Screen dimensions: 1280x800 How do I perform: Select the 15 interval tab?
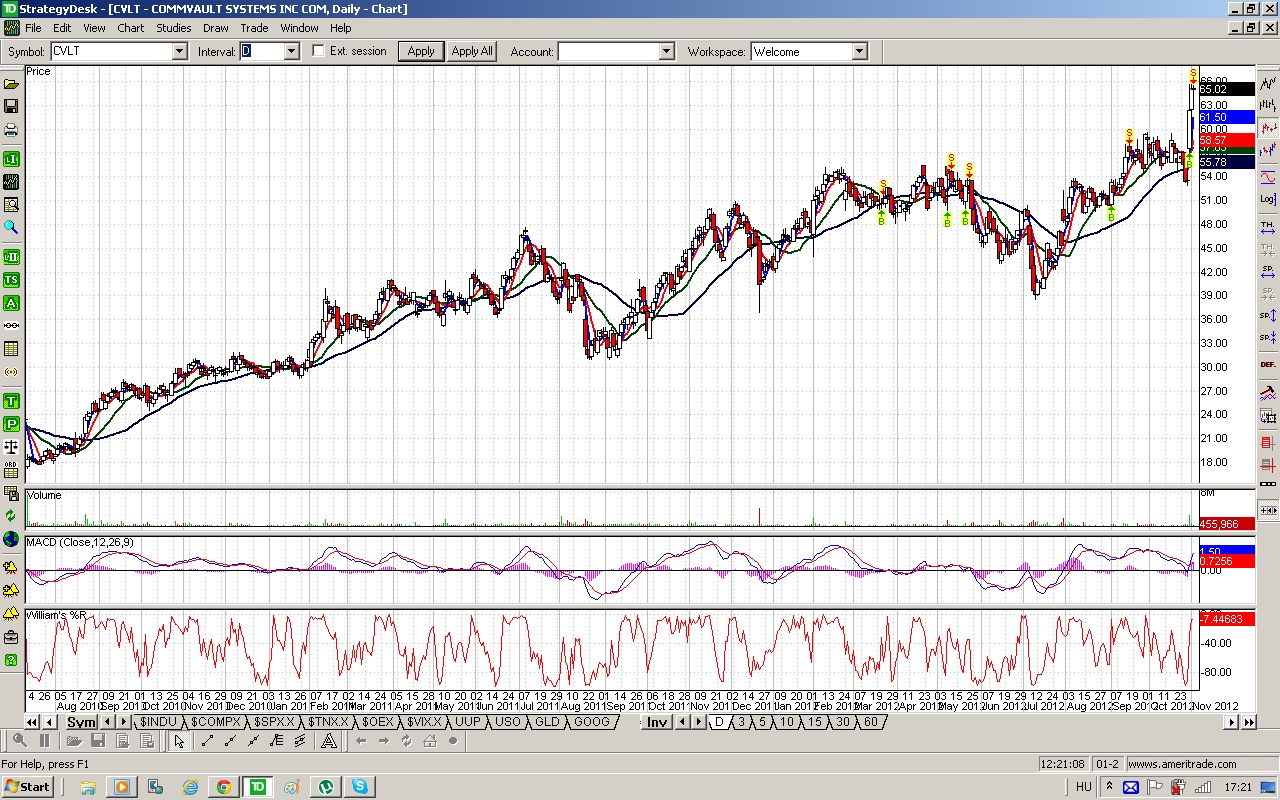815,722
